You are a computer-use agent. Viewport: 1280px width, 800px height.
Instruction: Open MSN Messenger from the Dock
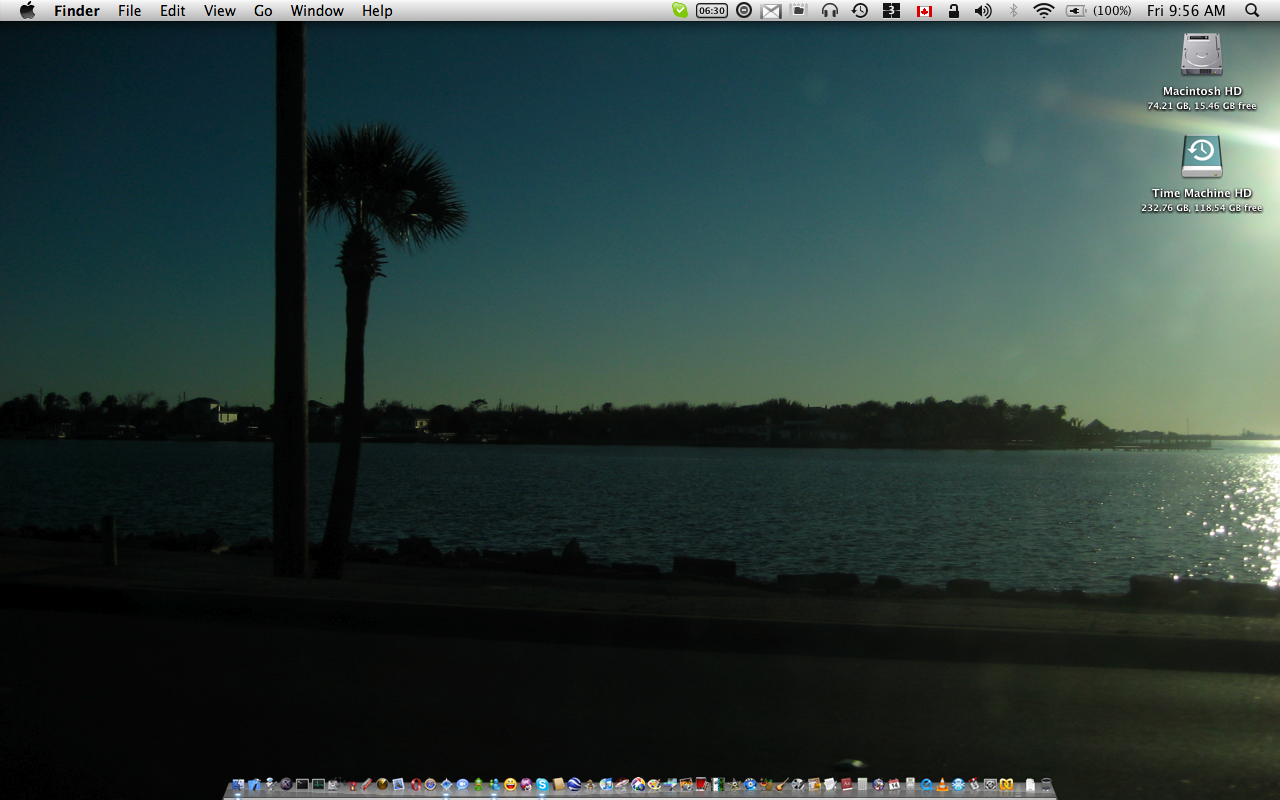494,785
